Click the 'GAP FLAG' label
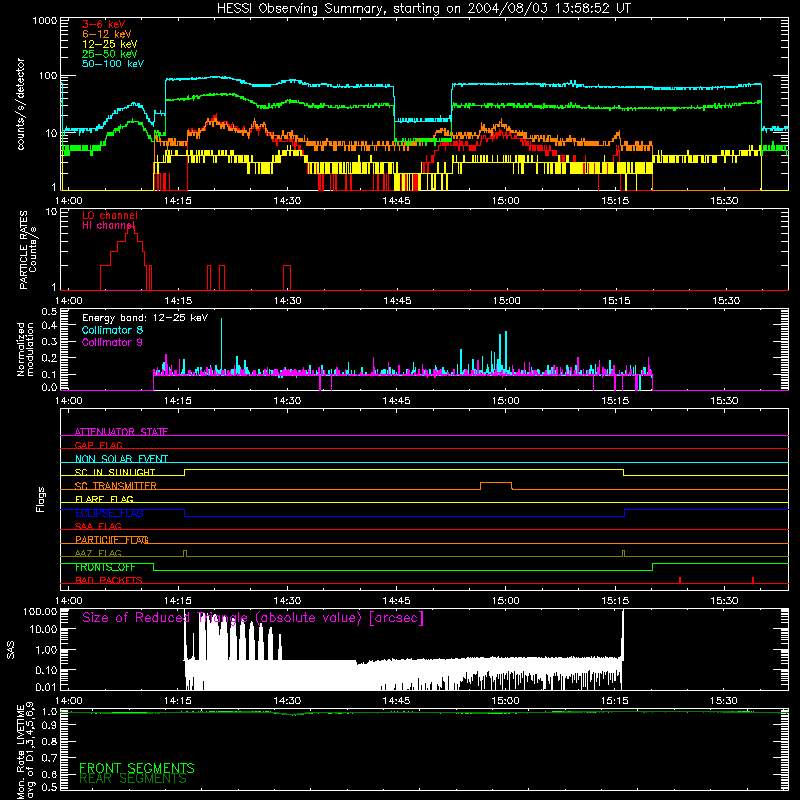Screen dimensions: 800x800 tap(98, 445)
